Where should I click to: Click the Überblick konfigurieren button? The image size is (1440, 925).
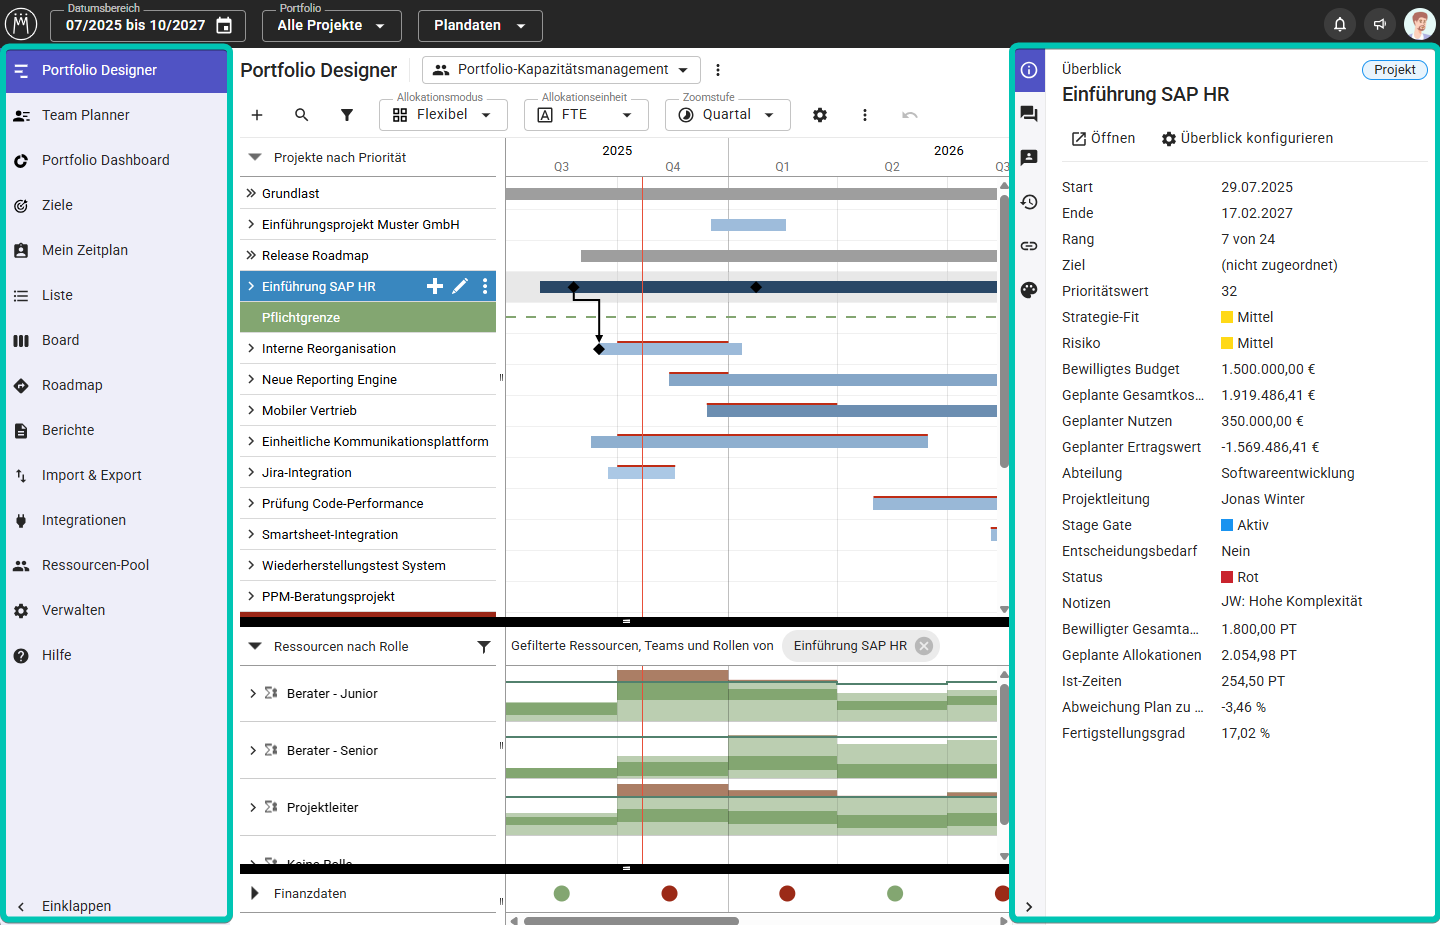(1246, 138)
